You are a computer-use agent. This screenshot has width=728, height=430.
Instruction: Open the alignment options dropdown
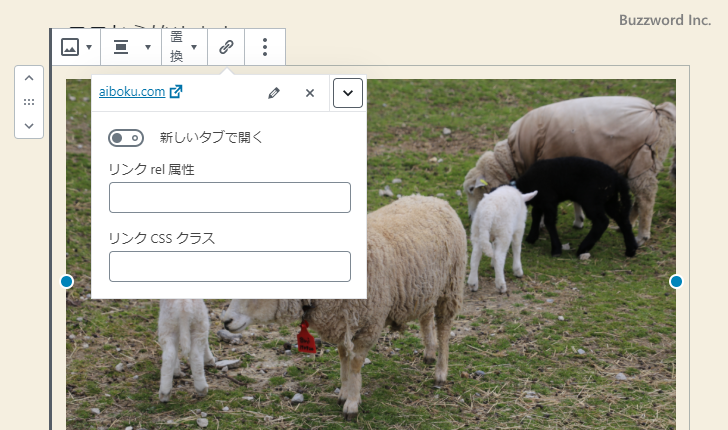[131, 47]
